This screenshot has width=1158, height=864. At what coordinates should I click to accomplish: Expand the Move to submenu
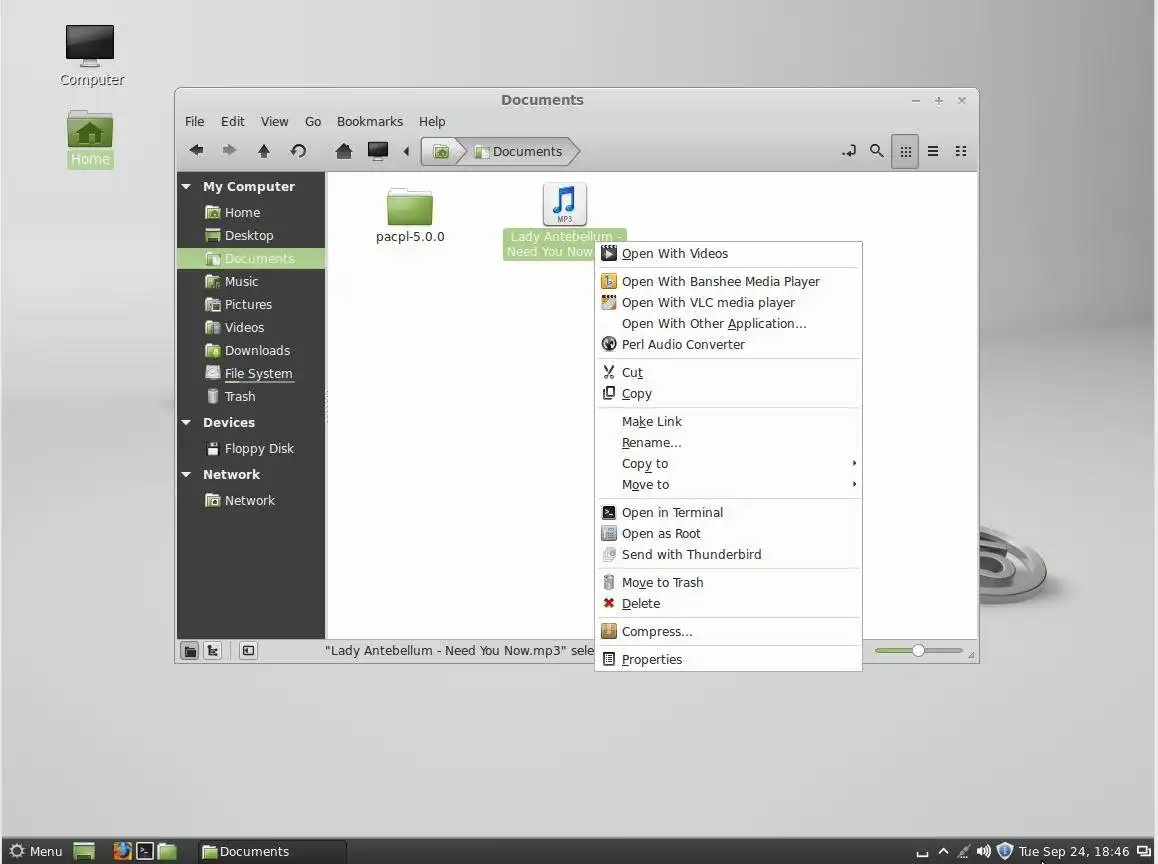tap(728, 484)
